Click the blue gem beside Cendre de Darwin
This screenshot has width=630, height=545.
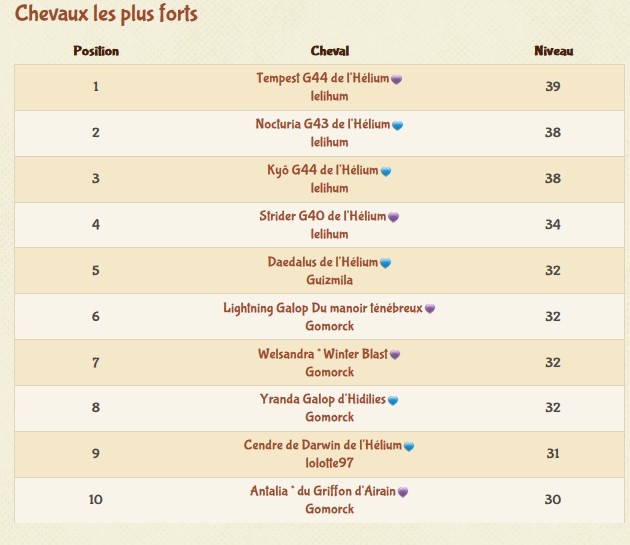pyautogui.click(x=409, y=446)
